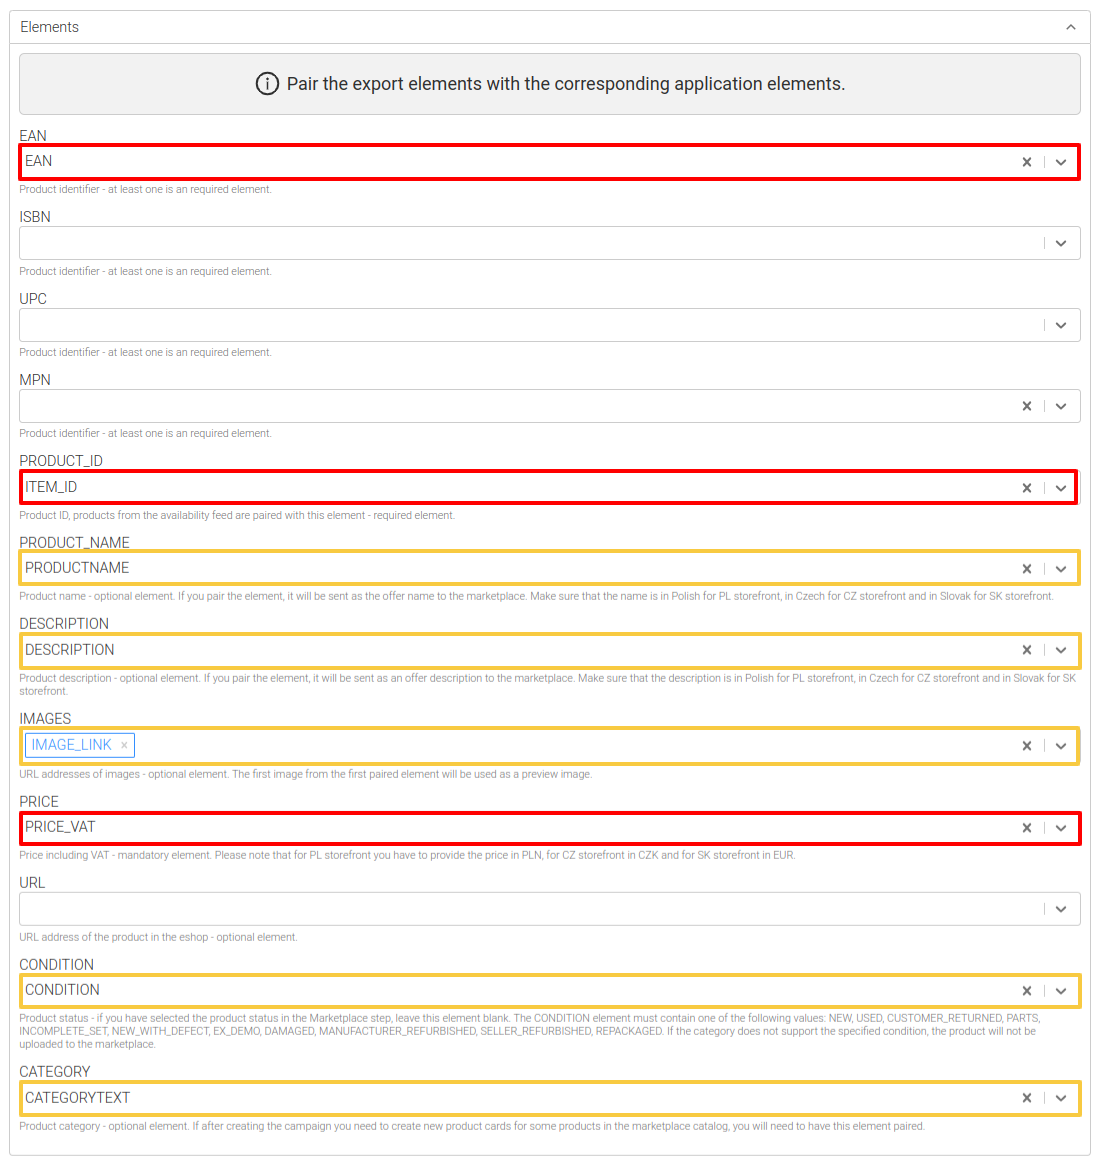The width and height of the screenshot is (1099, 1162).
Task: Remove the IMAGE_LINK tag
Action: pos(124,745)
